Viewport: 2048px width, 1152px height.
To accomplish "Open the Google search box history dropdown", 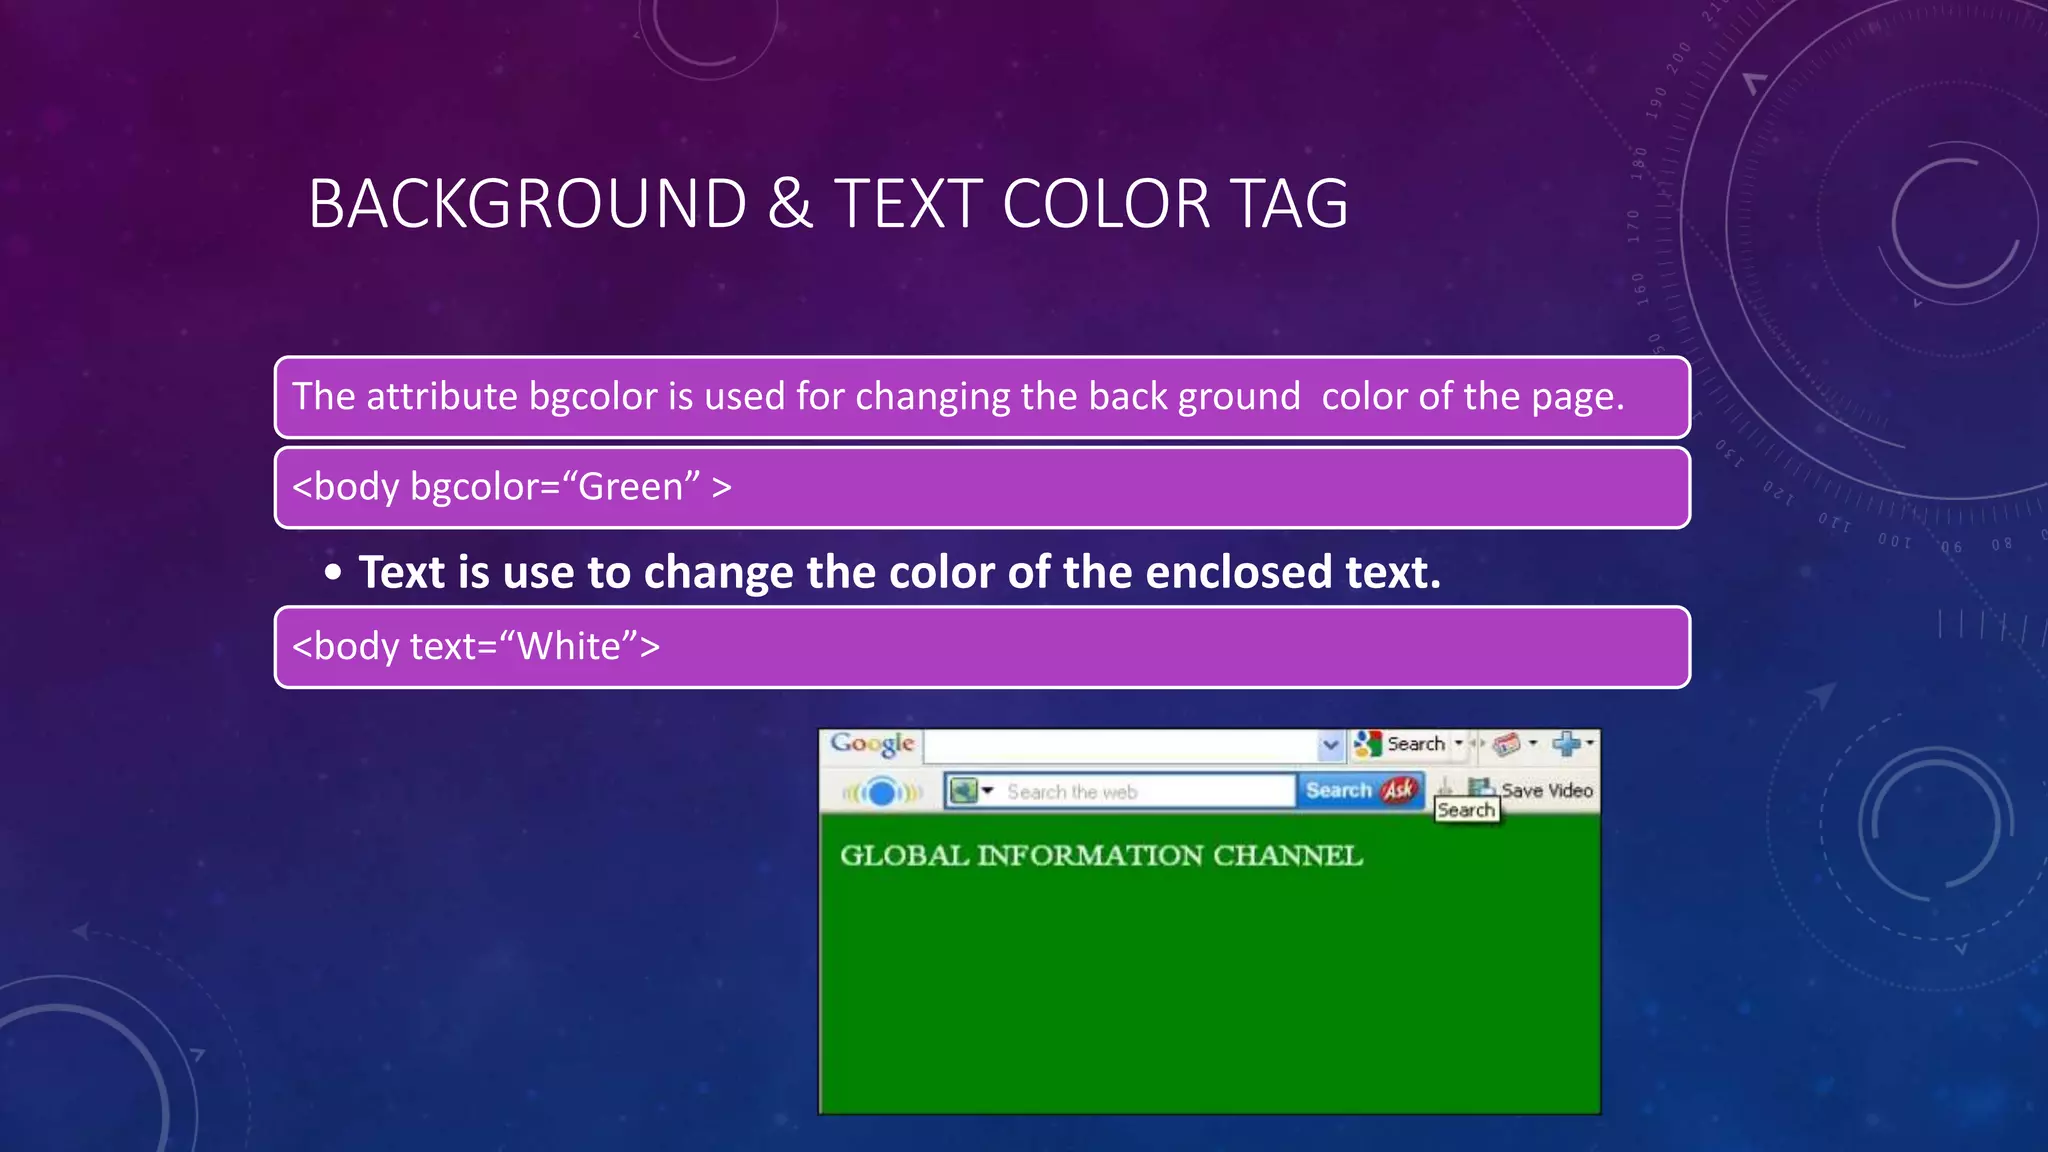I will (1330, 745).
